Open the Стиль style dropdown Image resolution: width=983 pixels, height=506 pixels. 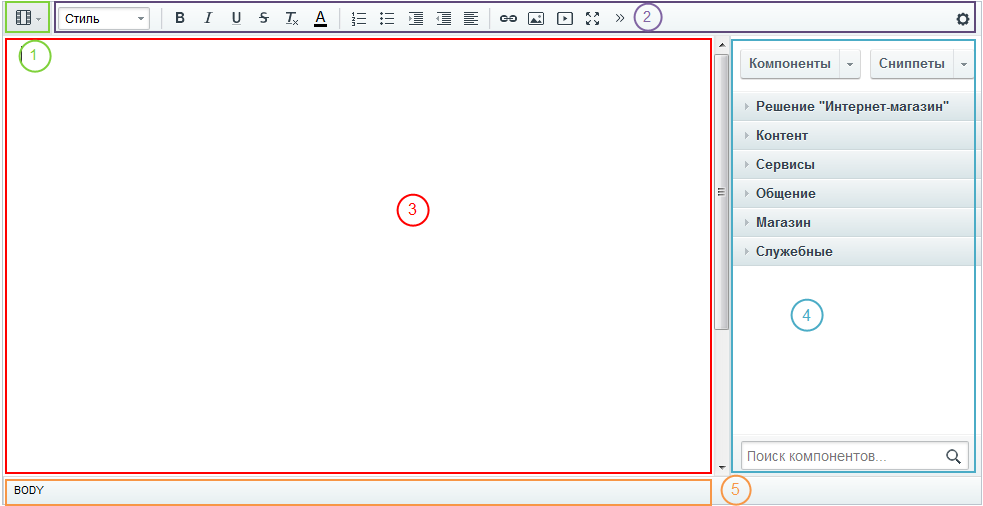104,18
